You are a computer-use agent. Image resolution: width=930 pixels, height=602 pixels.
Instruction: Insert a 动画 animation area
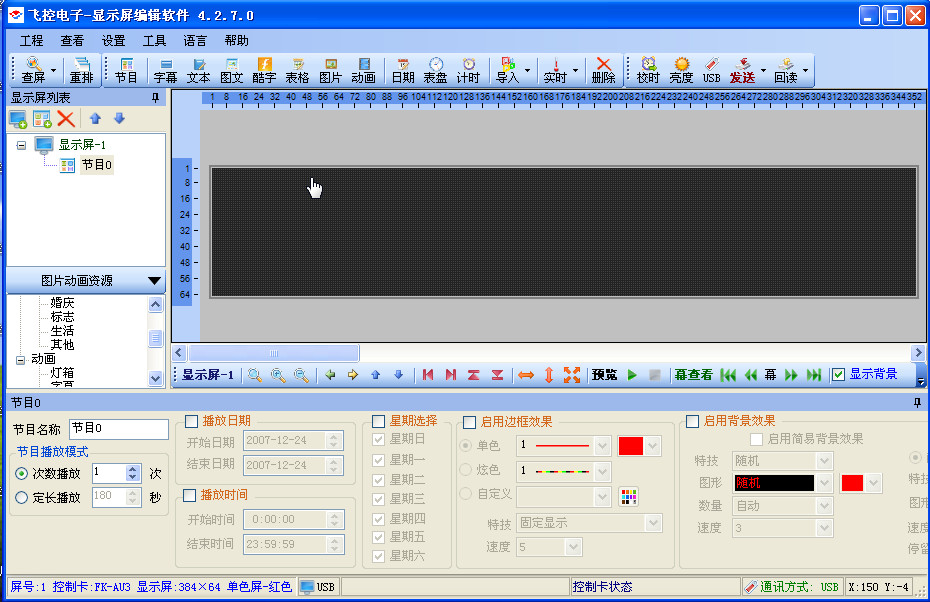coord(363,70)
